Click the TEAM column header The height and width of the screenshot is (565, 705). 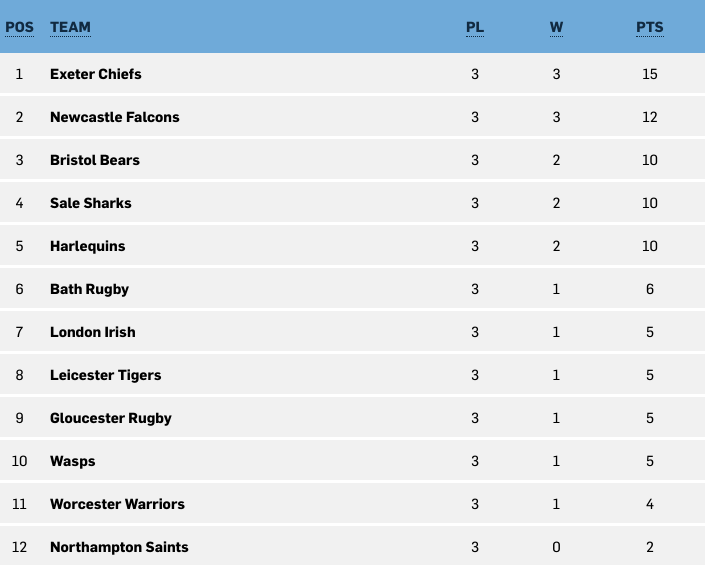tap(70, 27)
